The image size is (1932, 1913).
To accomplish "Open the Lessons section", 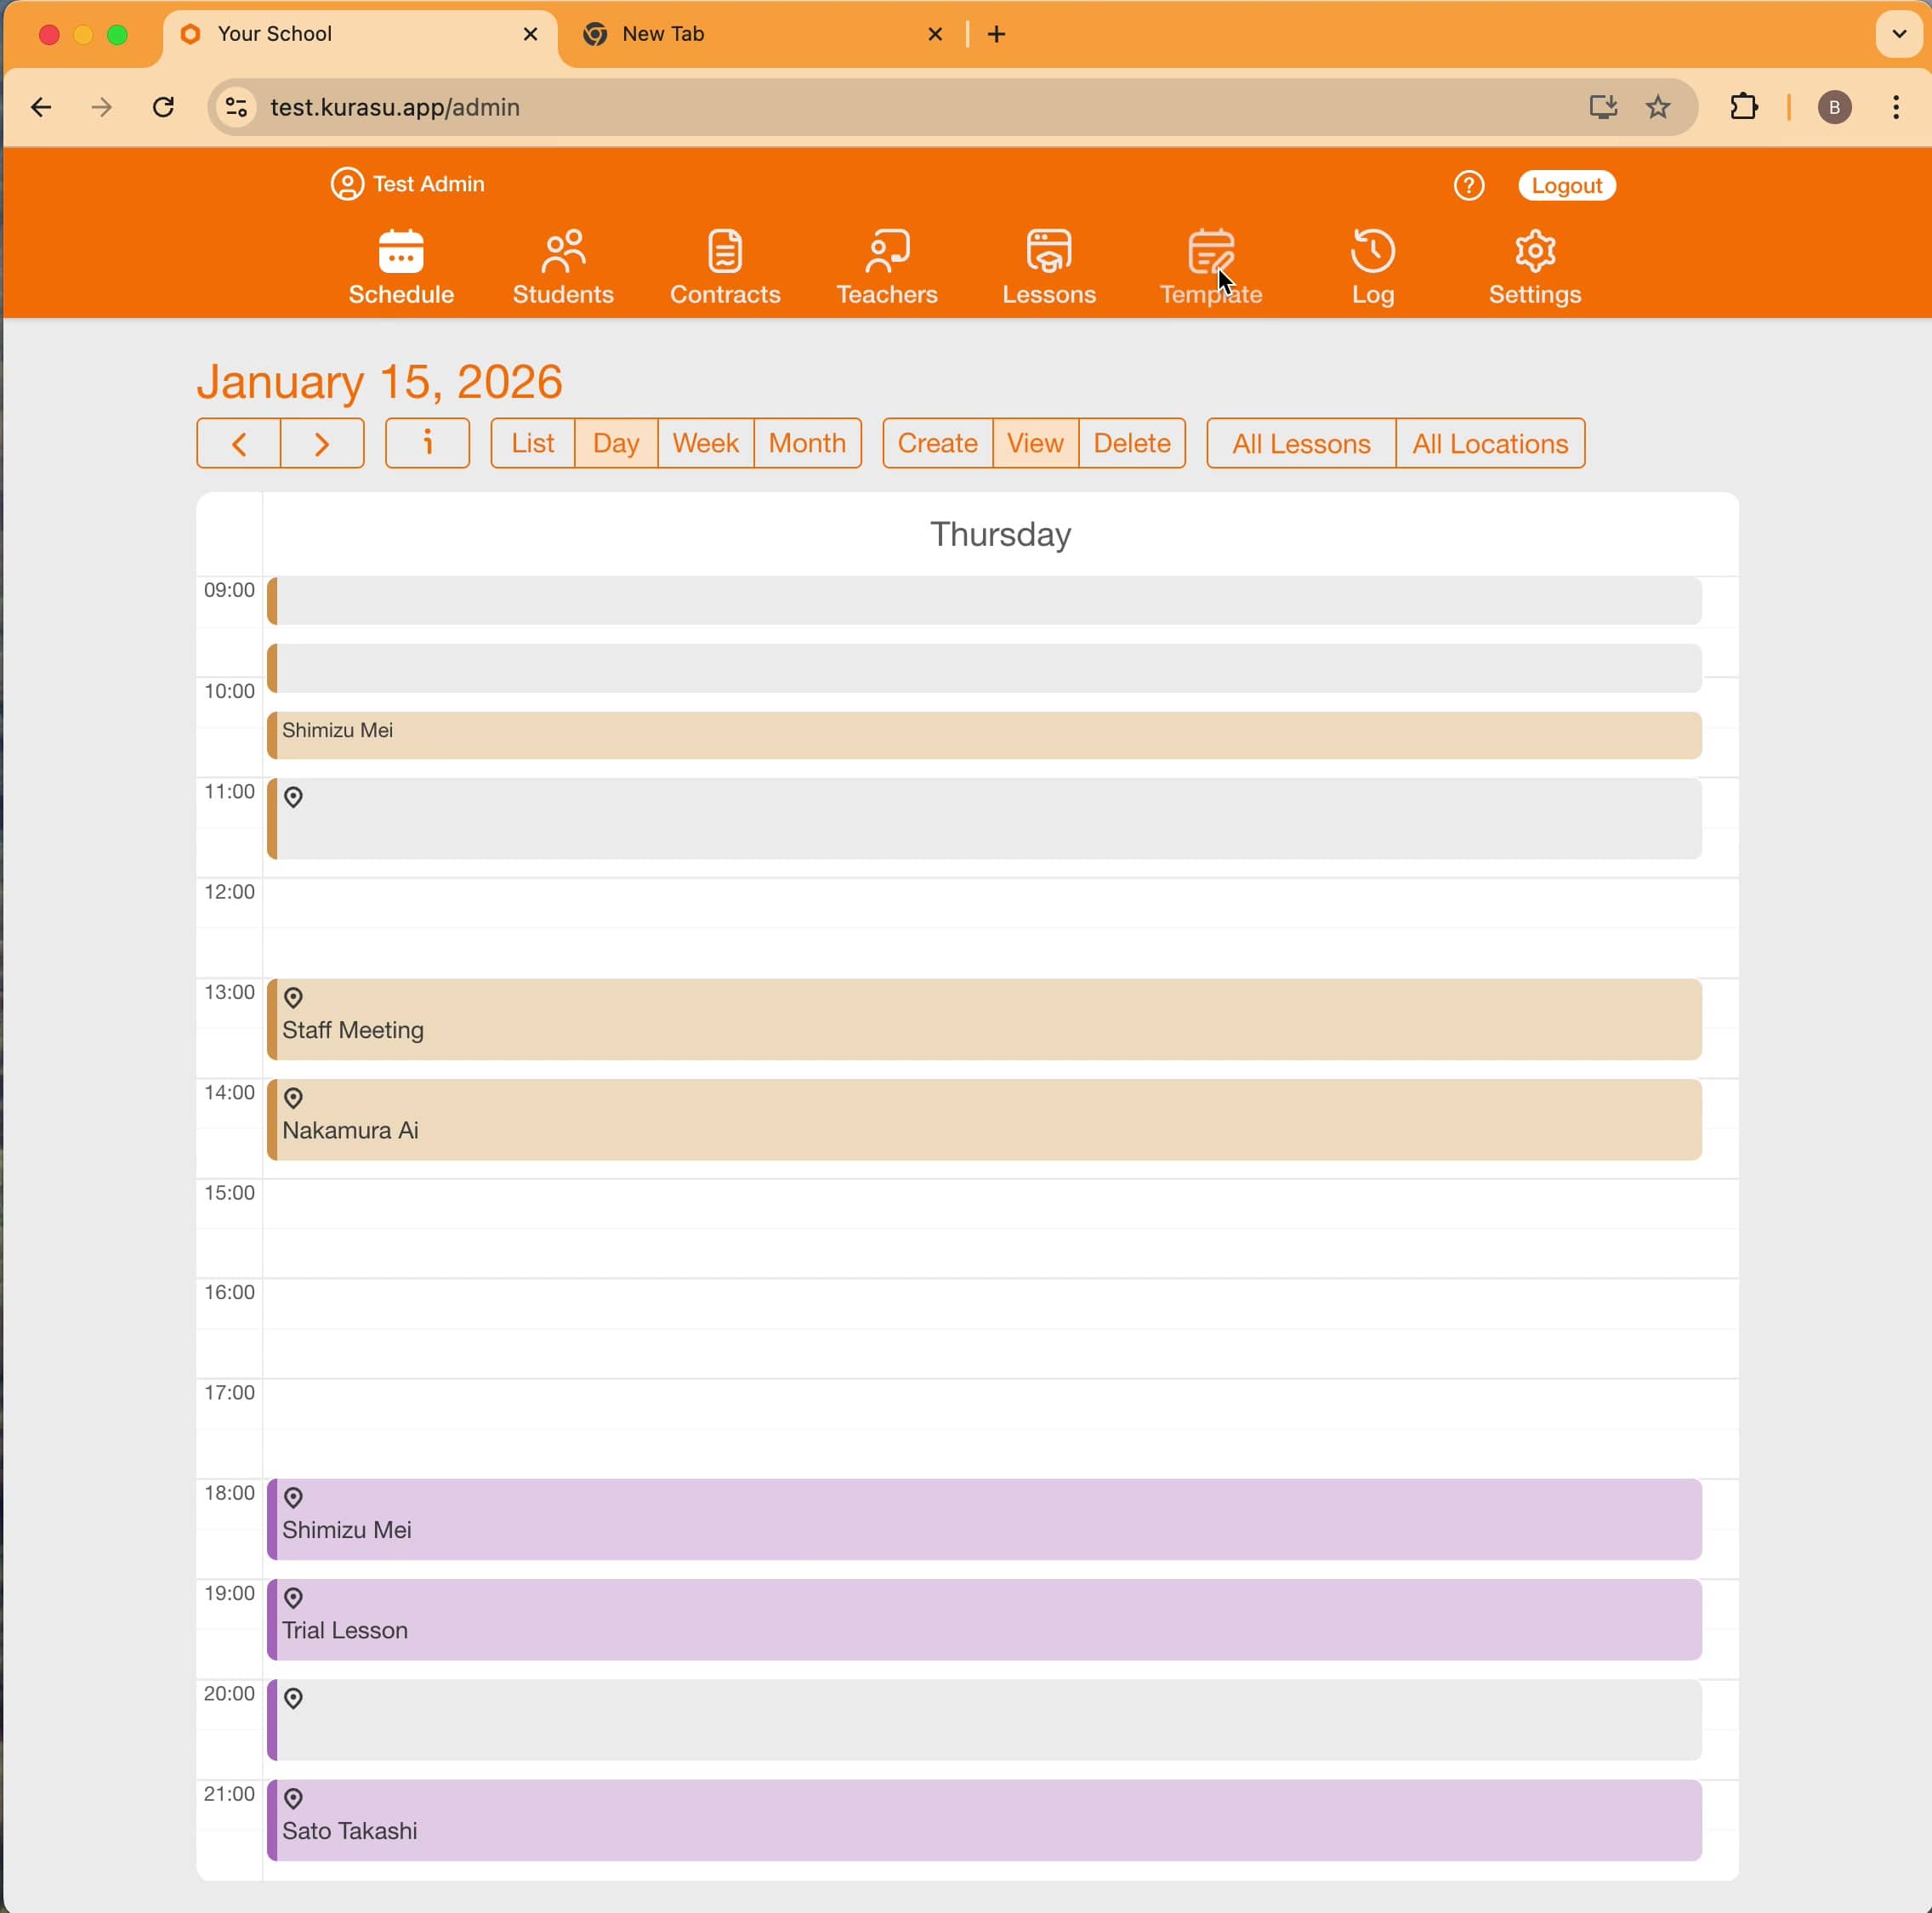I will pos(1049,267).
